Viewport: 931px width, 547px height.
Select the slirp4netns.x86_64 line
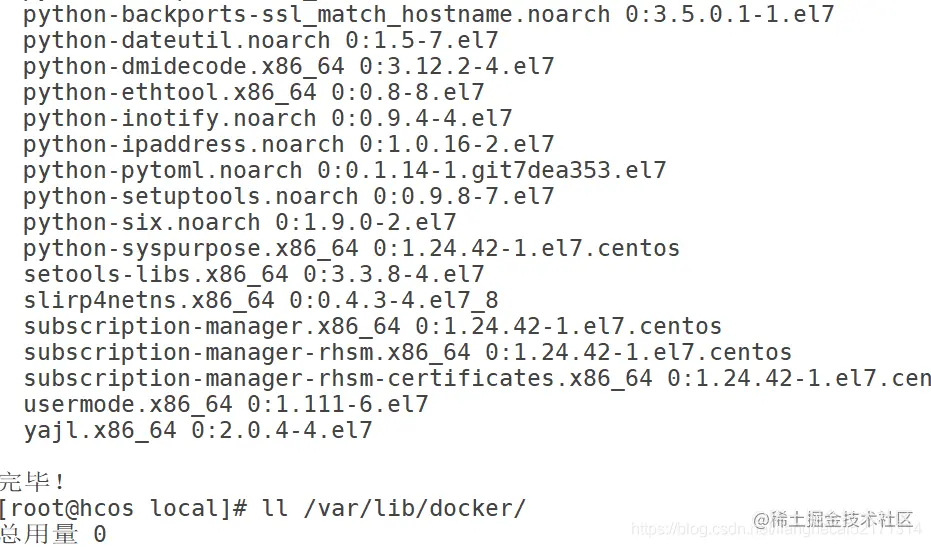point(260,301)
